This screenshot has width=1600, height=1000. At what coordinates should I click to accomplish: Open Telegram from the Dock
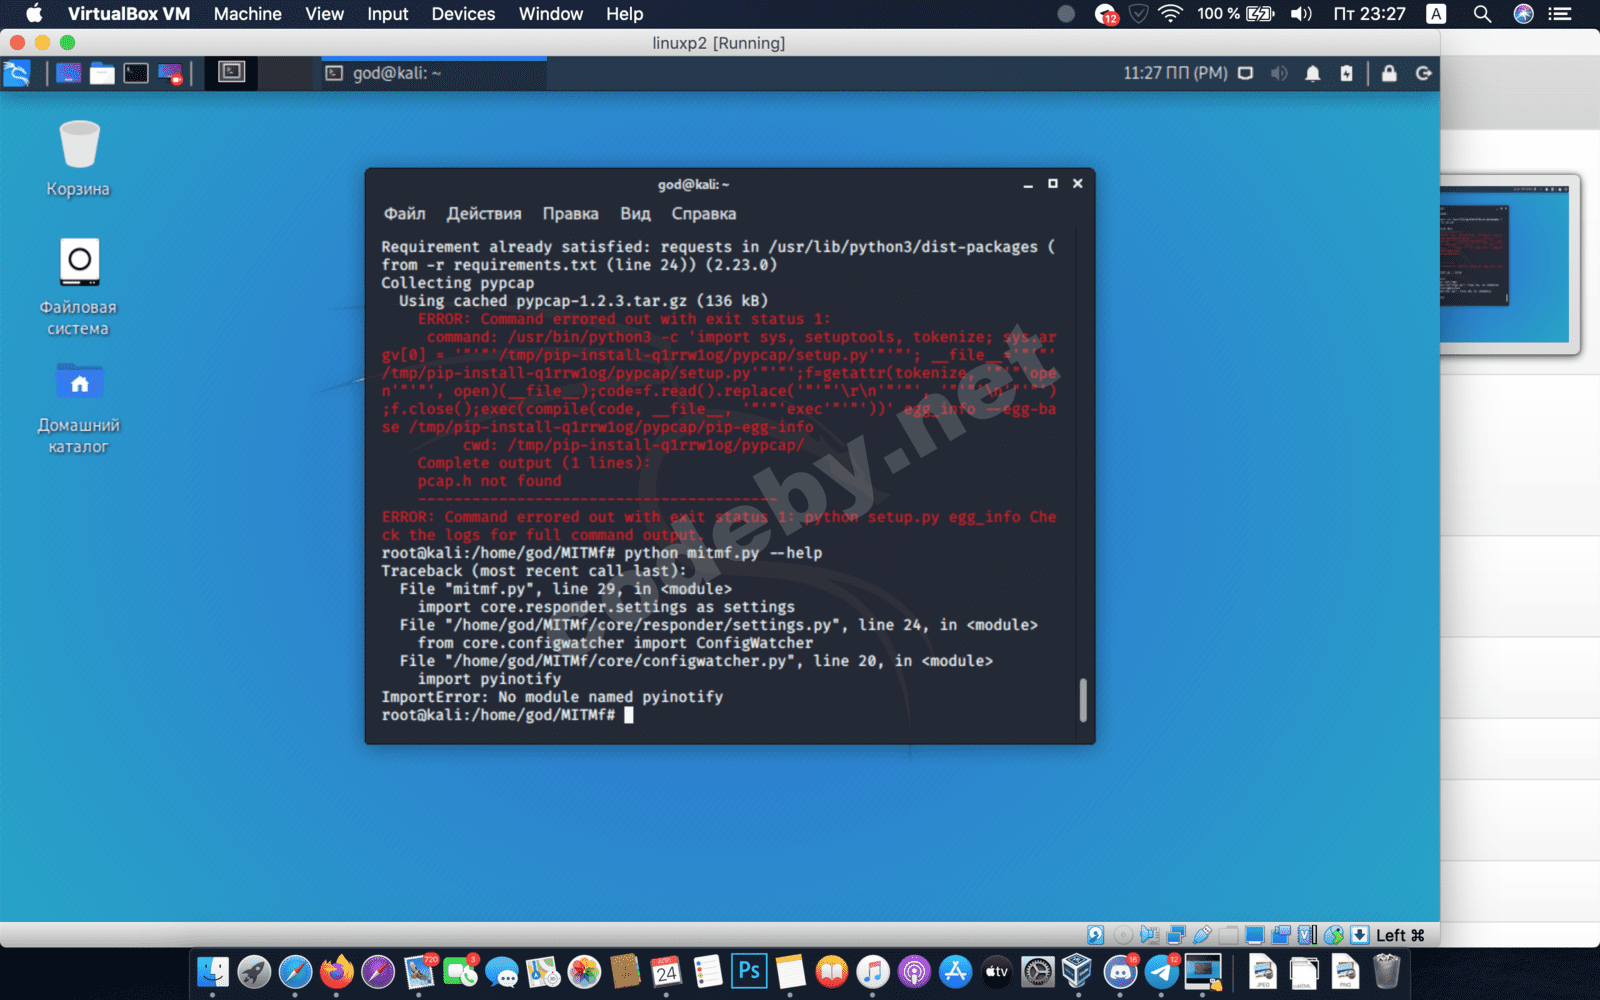pos(1161,971)
